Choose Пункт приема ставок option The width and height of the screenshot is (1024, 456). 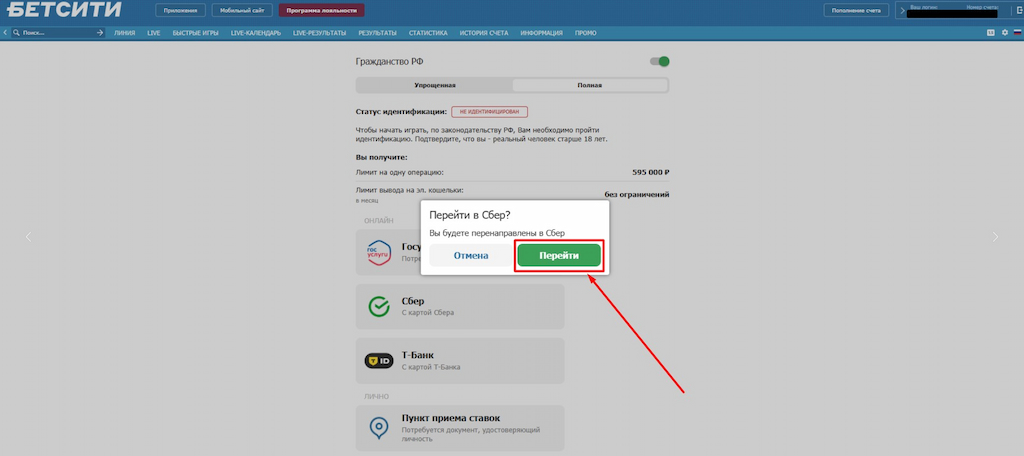[x=460, y=429]
